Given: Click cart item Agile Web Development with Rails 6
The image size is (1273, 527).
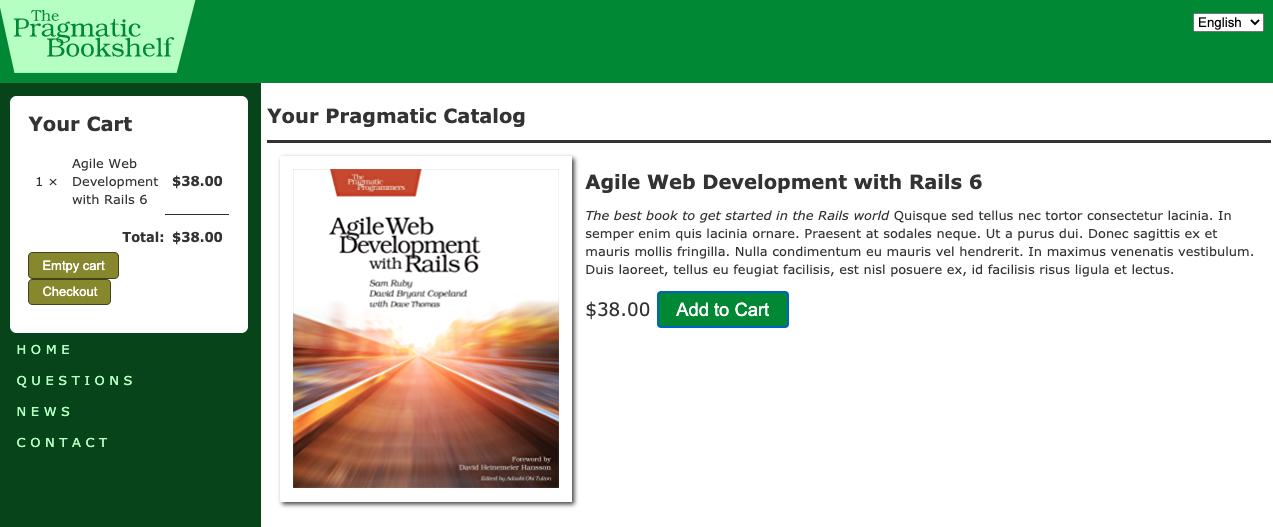Looking at the screenshot, I should [115, 182].
